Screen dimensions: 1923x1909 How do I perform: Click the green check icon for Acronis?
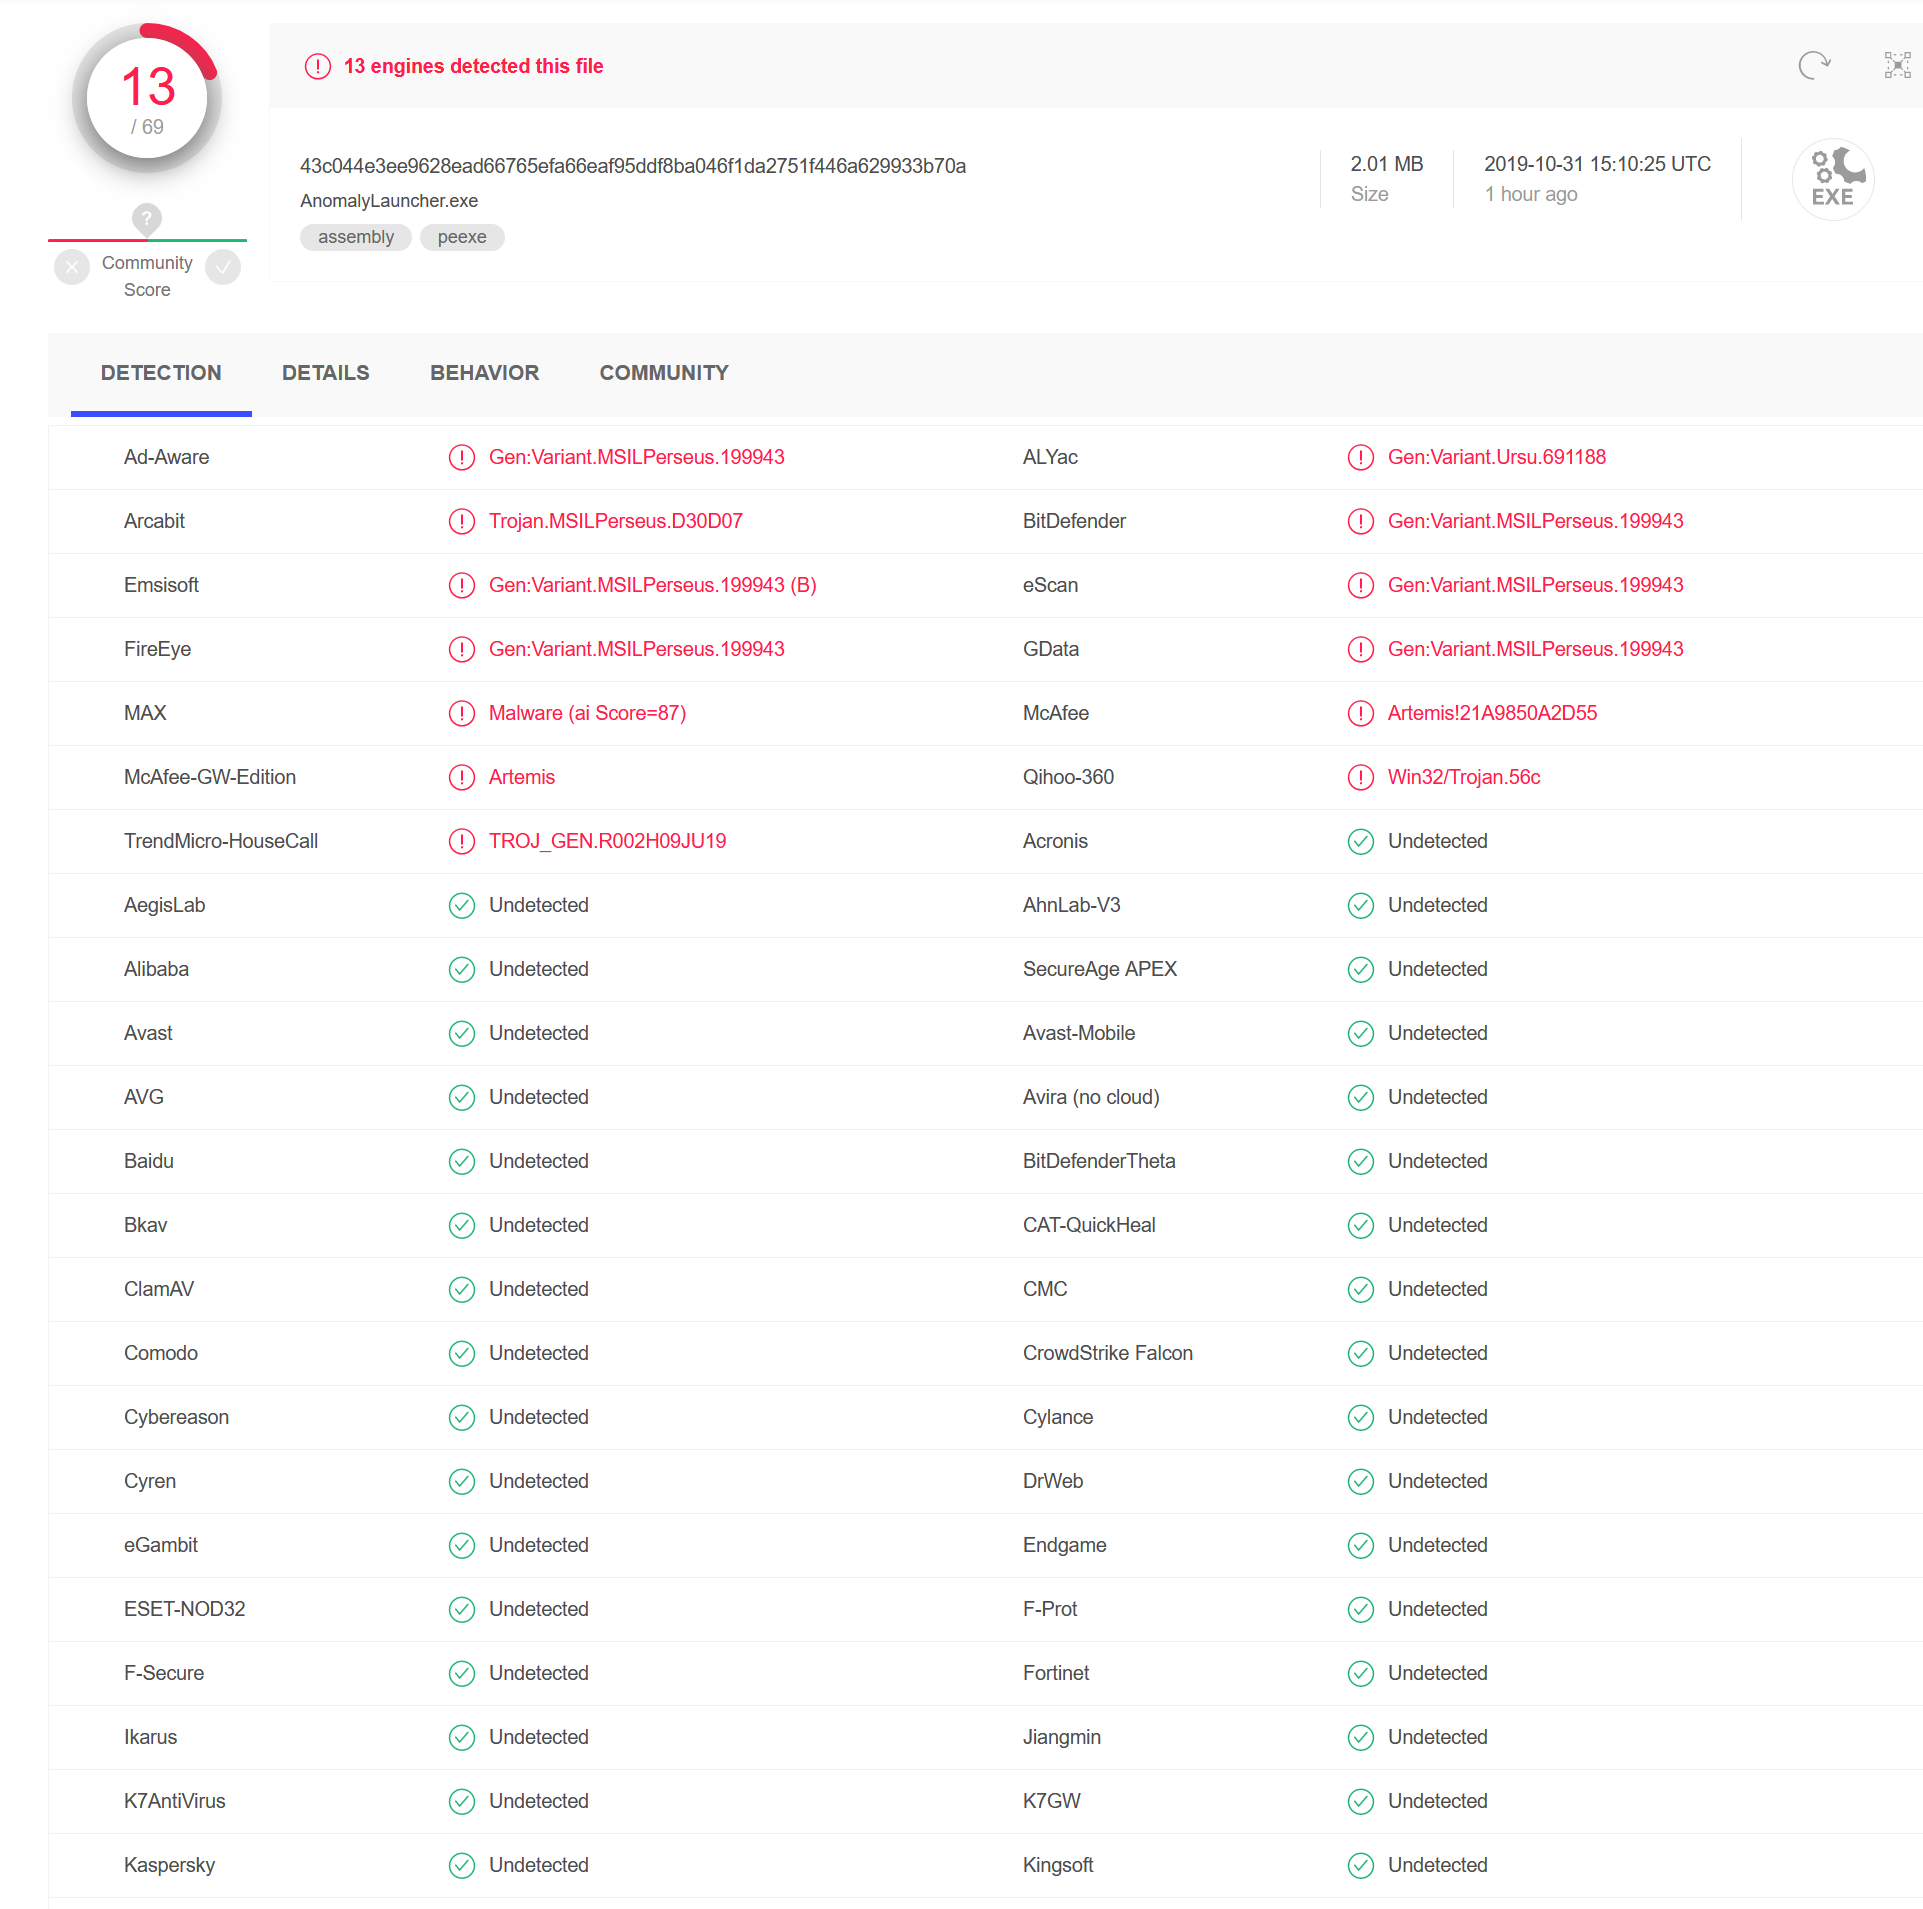(1360, 842)
